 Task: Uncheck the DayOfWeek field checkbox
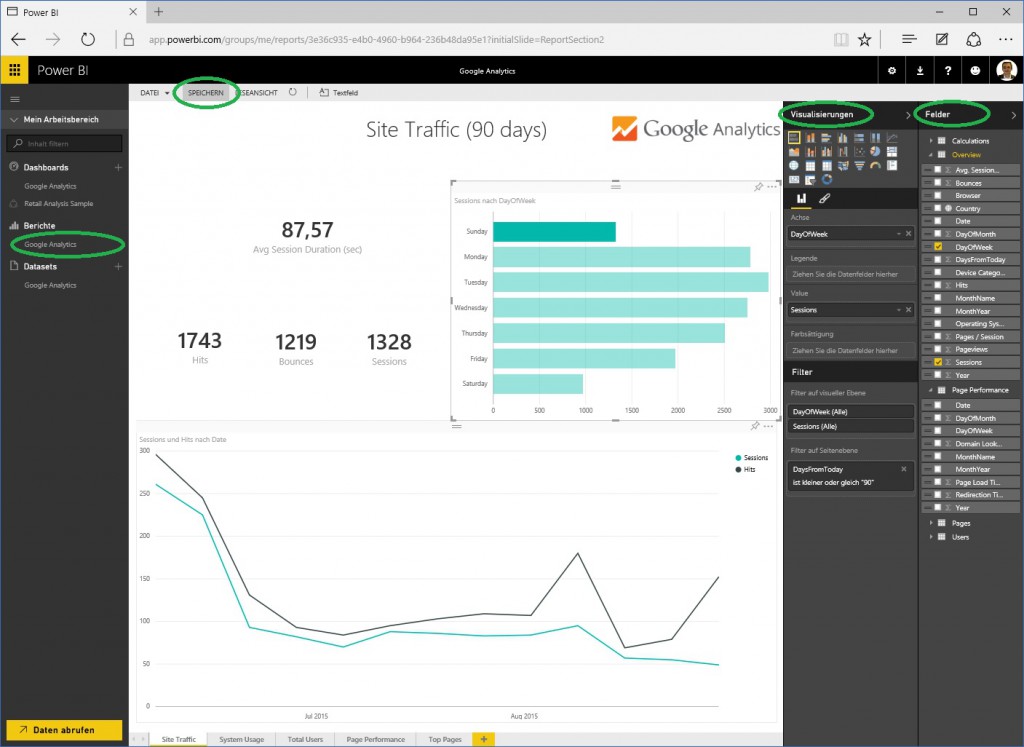coord(937,247)
